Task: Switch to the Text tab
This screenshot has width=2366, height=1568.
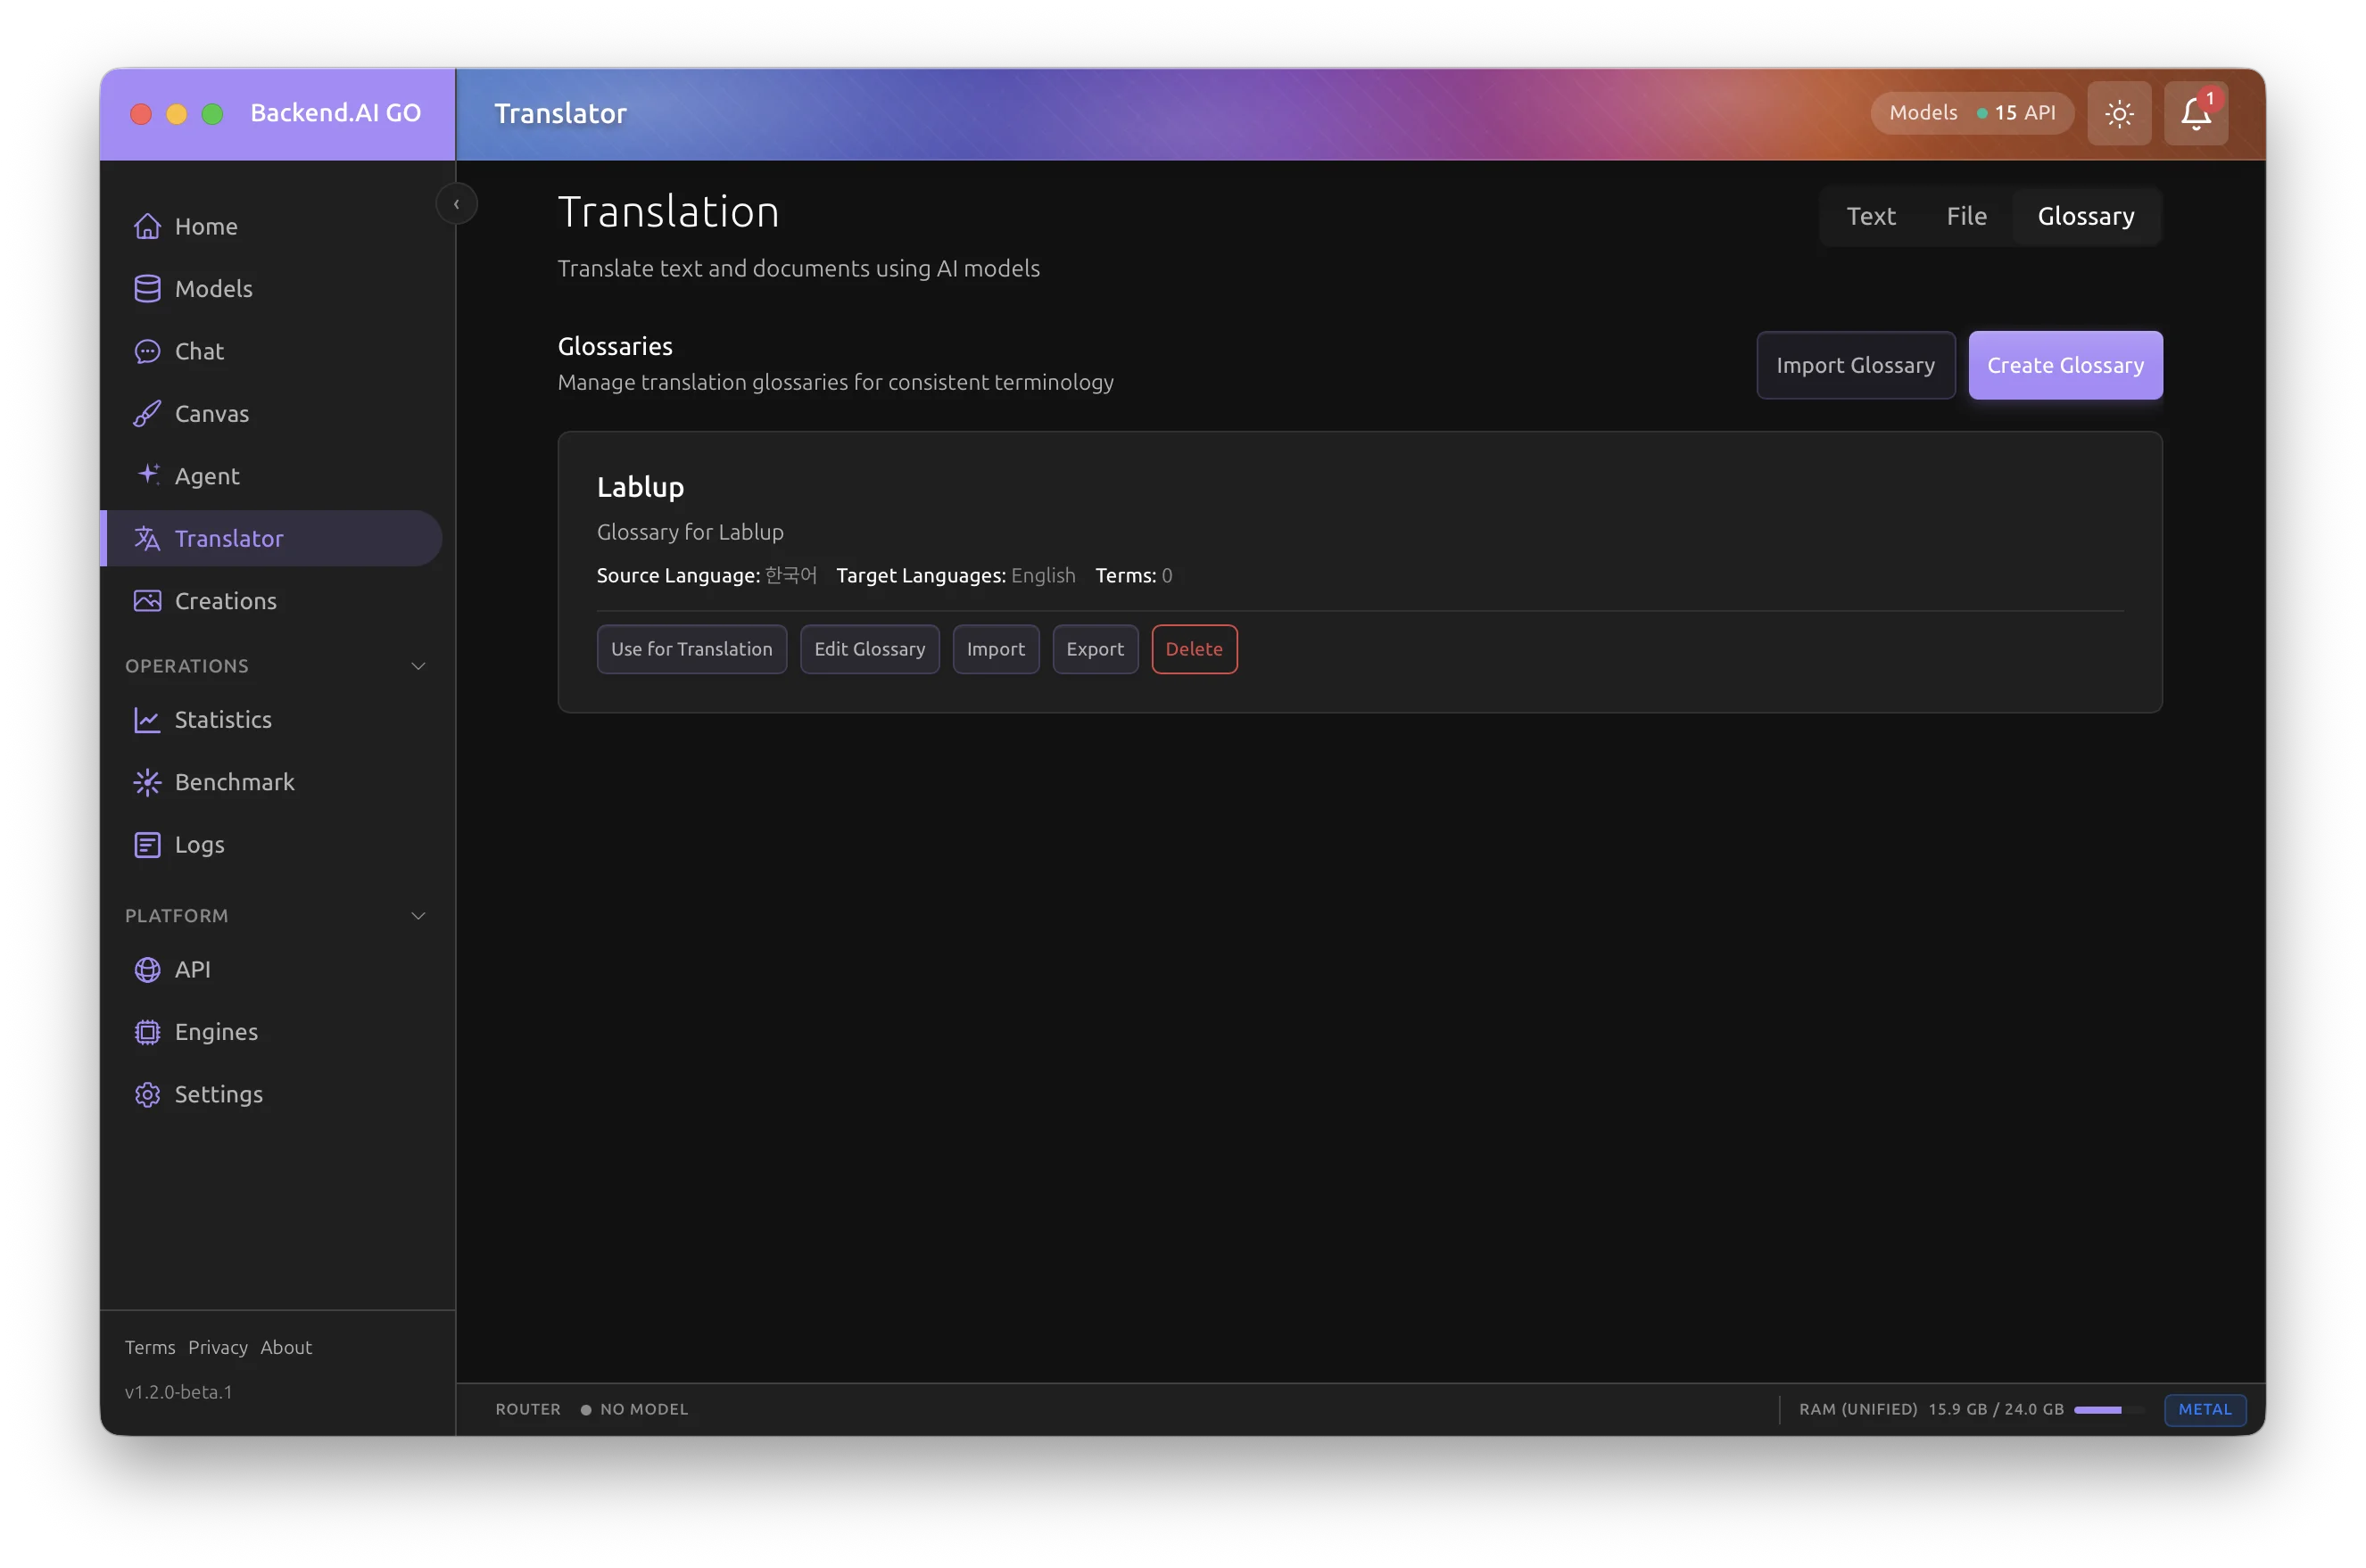Action: tap(1870, 217)
